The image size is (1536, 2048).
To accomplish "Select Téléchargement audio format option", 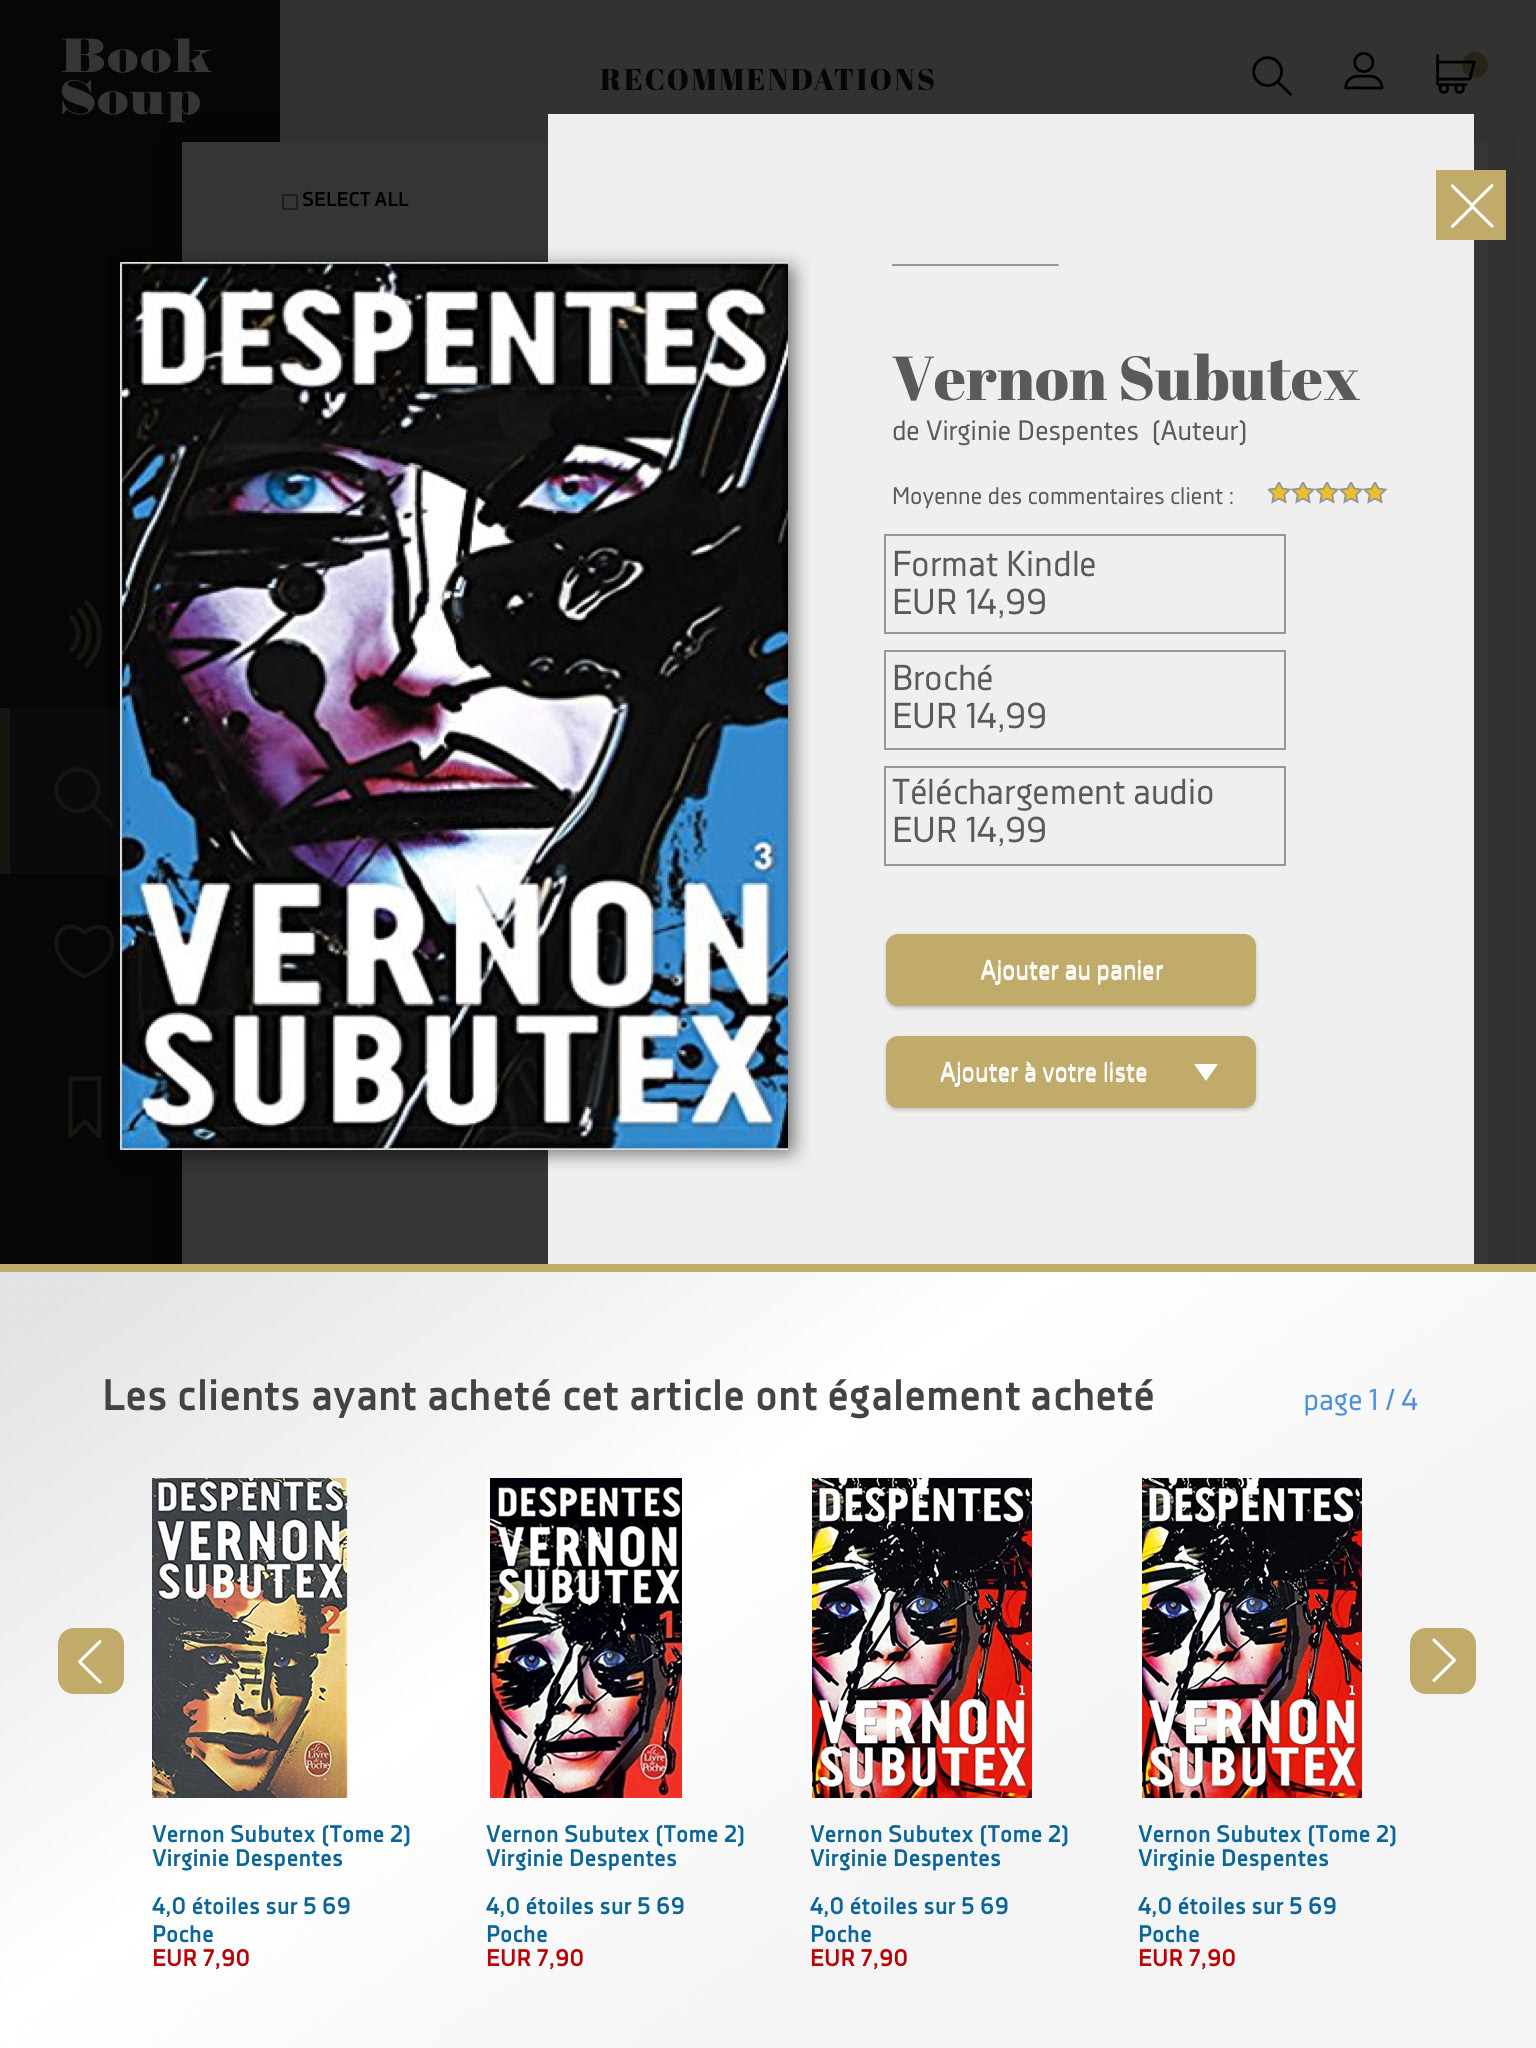I will (x=1085, y=816).
